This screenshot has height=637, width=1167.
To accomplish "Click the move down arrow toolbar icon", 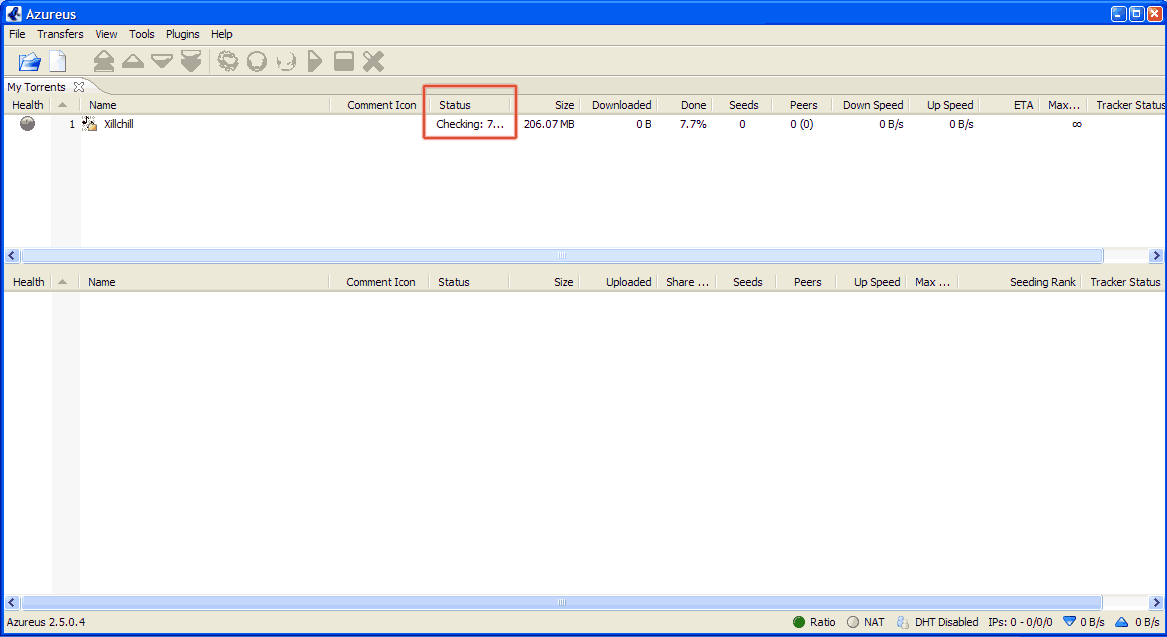I will point(162,62).
